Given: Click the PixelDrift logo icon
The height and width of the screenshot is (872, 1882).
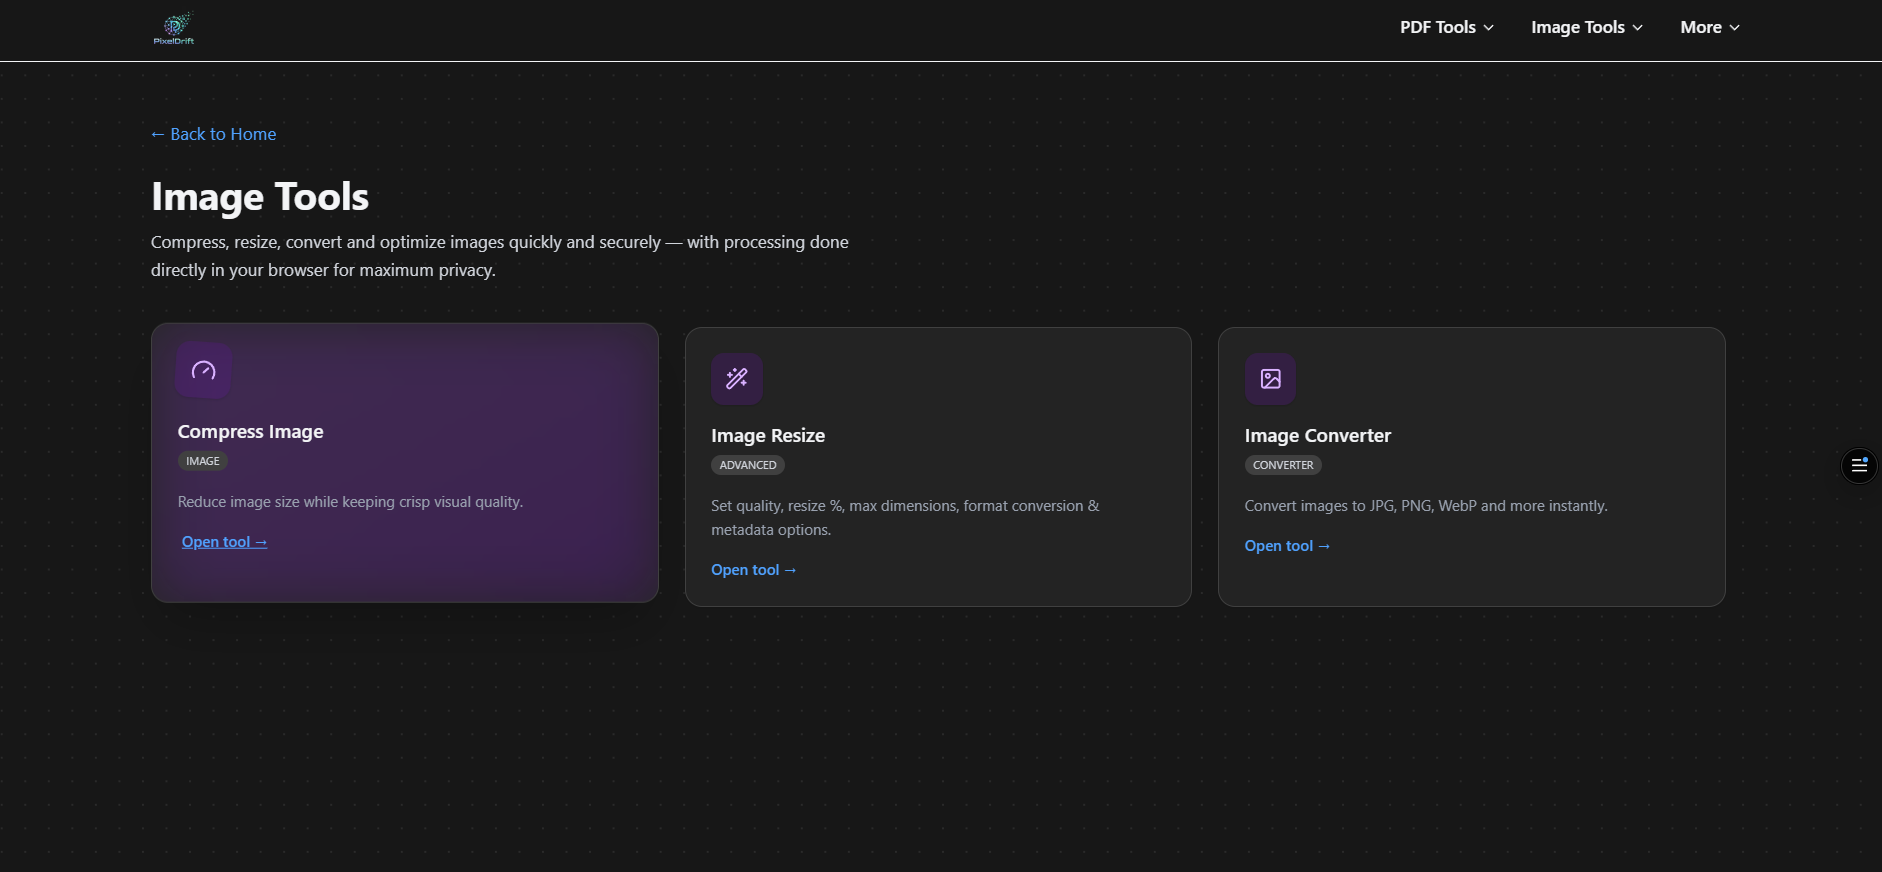Looking at the screenshot, I should pos(174,28).
